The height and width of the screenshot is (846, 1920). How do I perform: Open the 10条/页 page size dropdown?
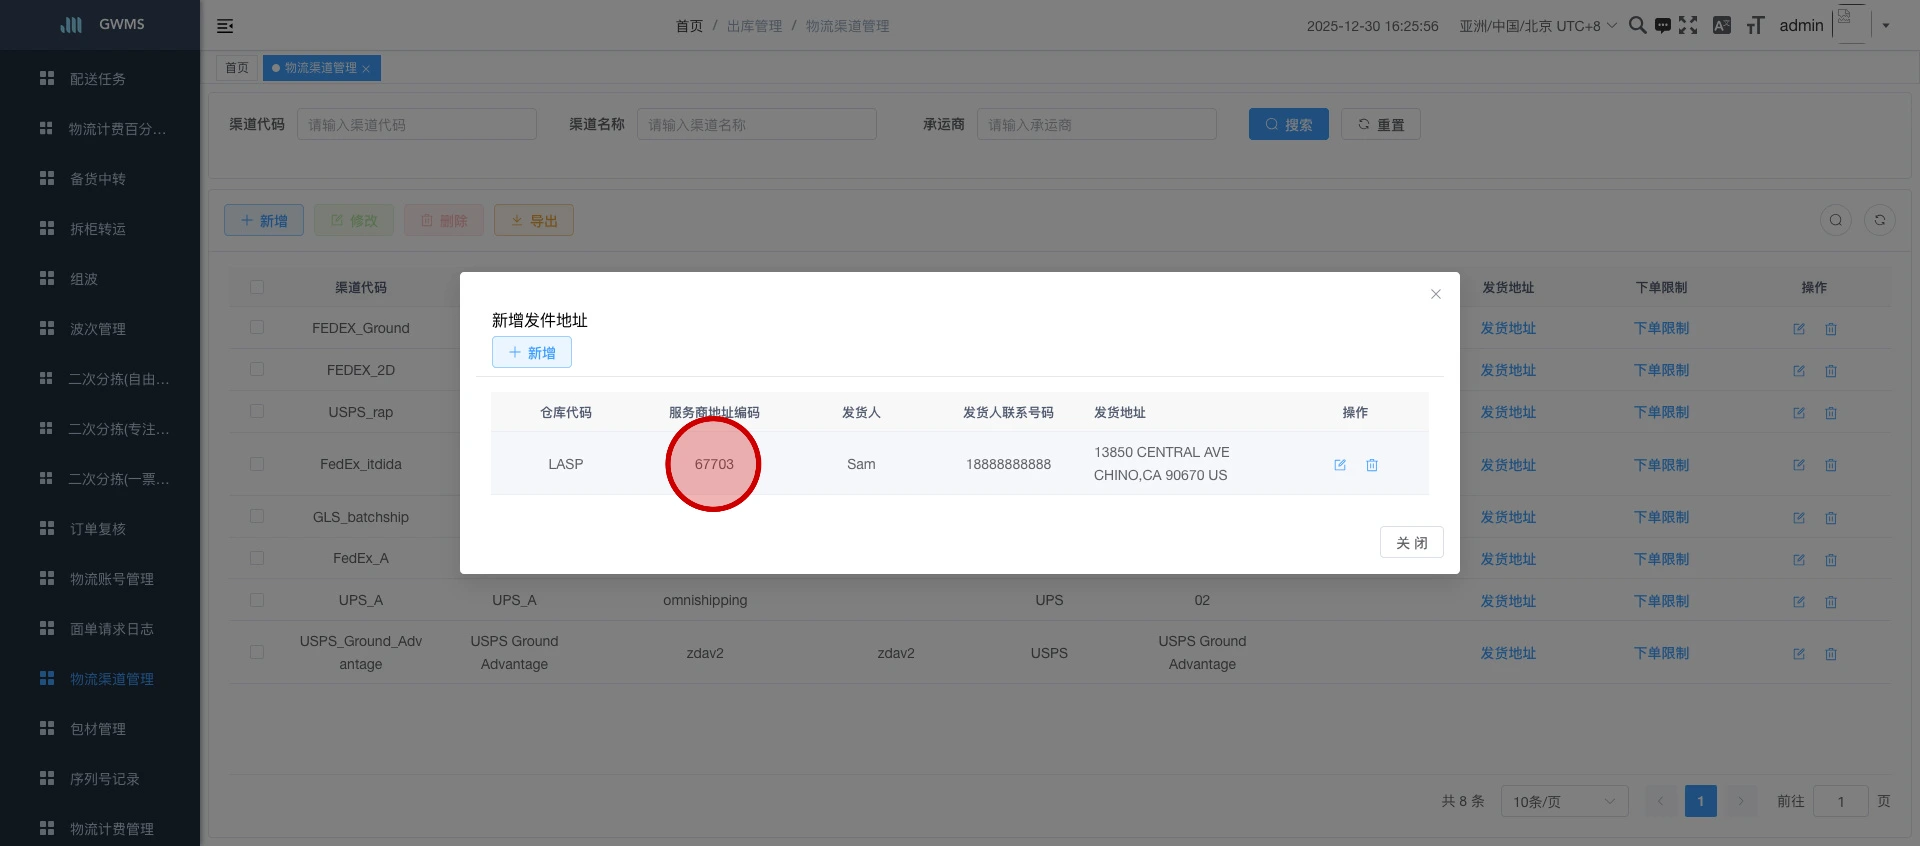pos(1564,801)
